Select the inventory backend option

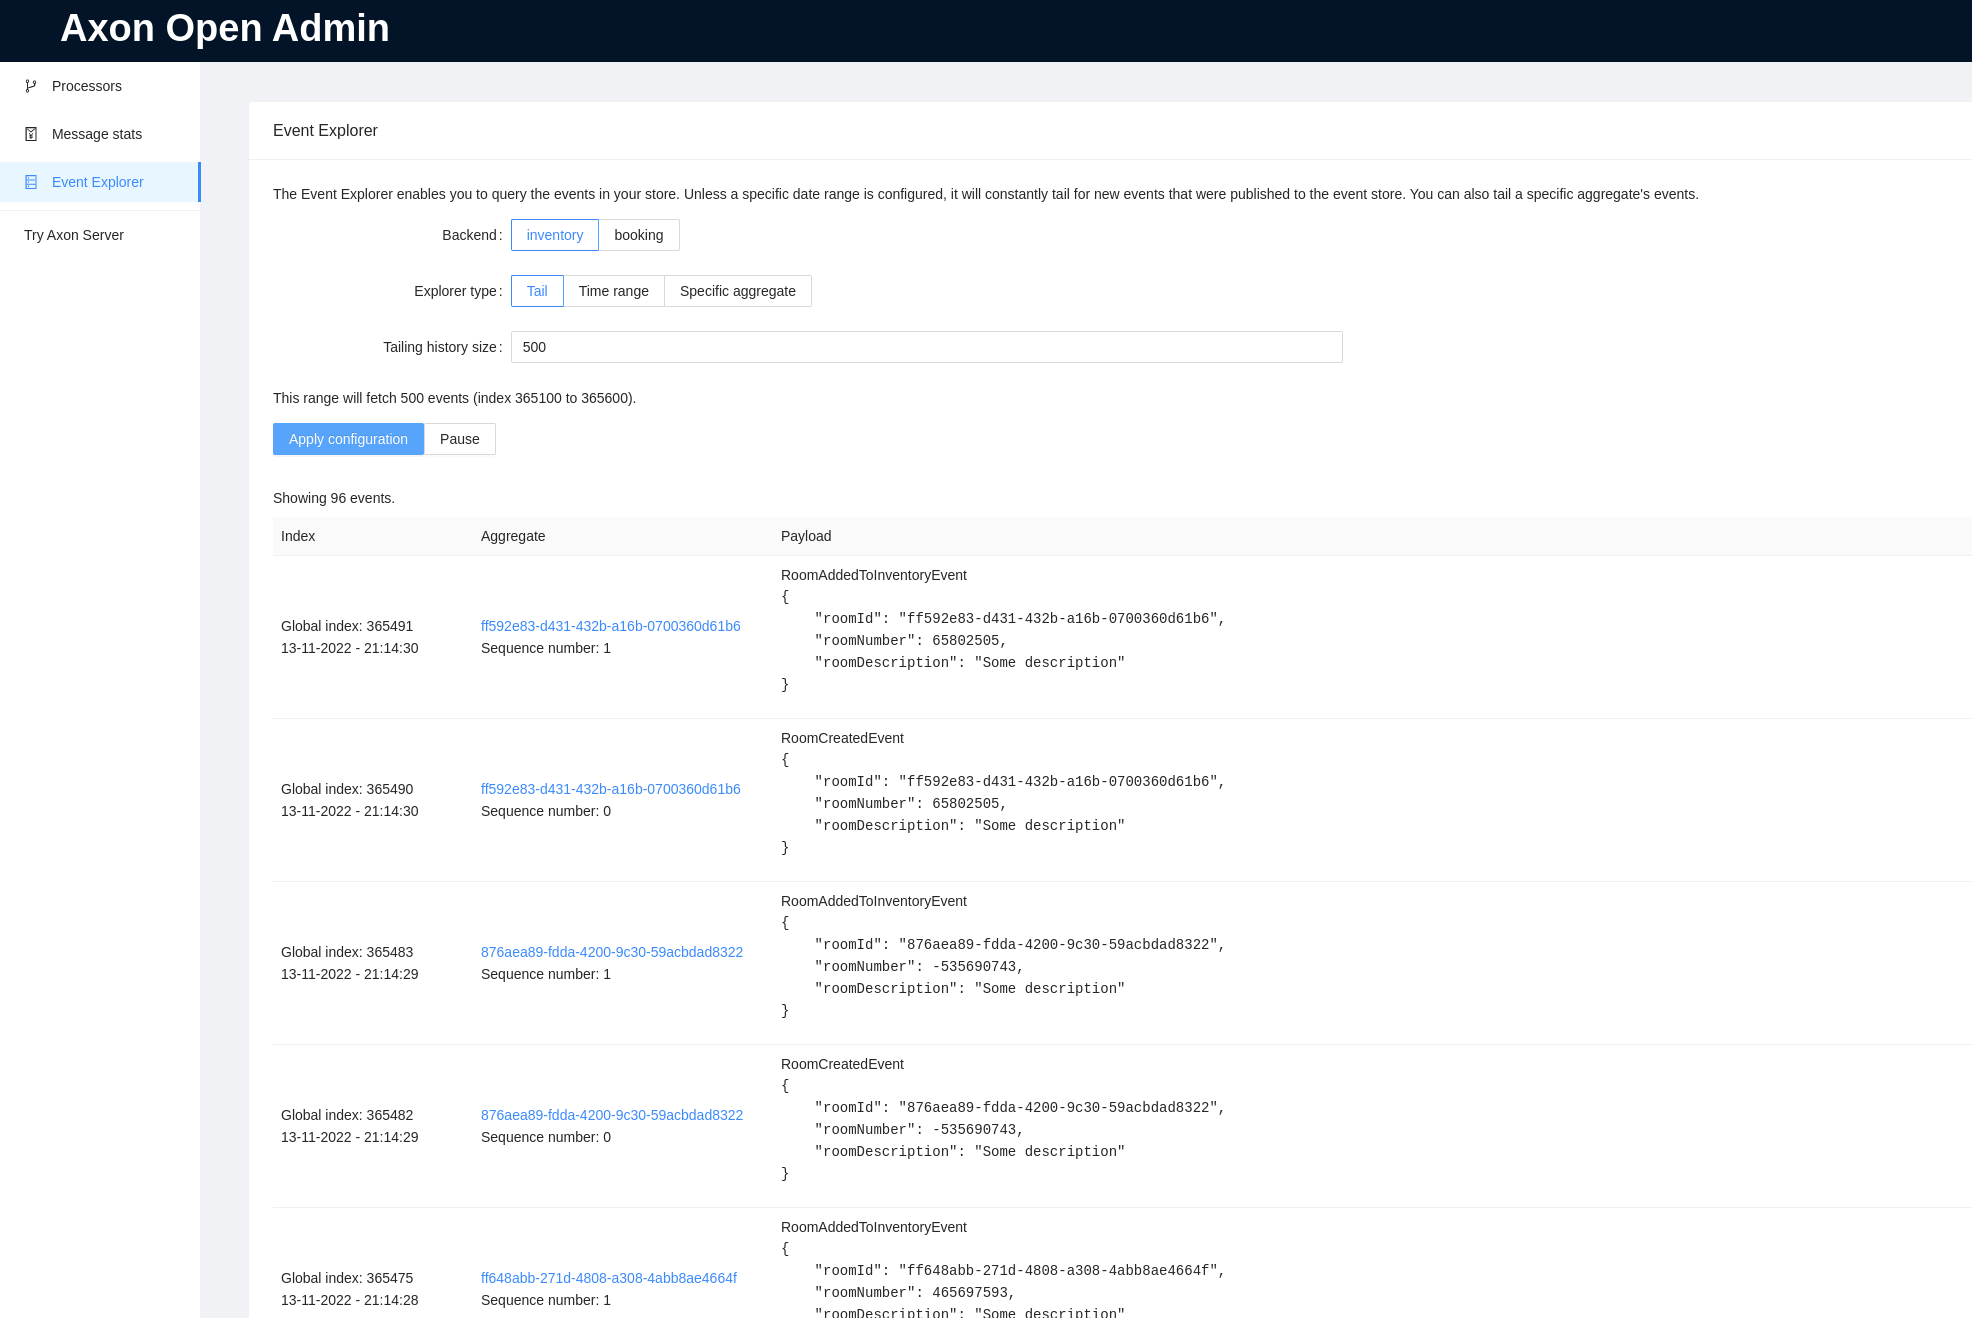554,235
